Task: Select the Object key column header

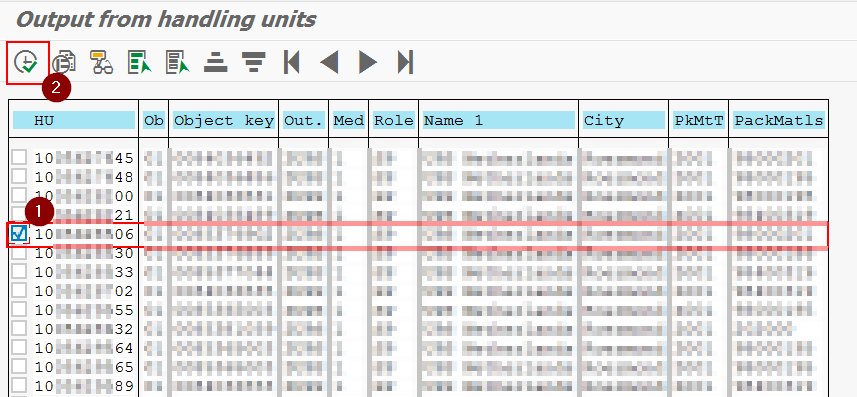Action: [224, 120]
